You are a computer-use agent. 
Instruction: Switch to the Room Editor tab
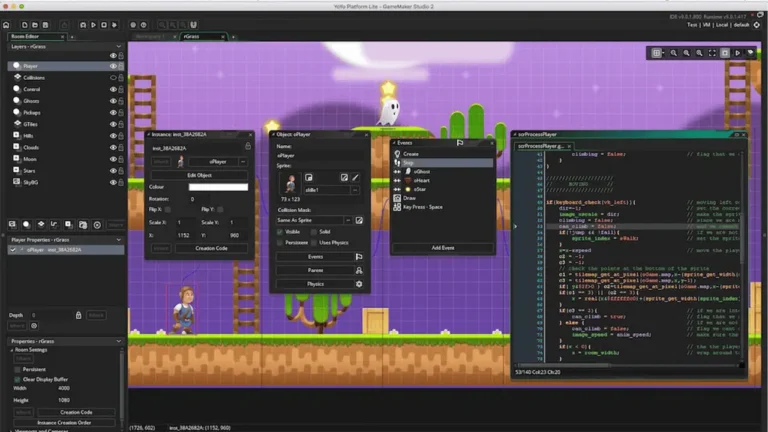pos(37,37)
